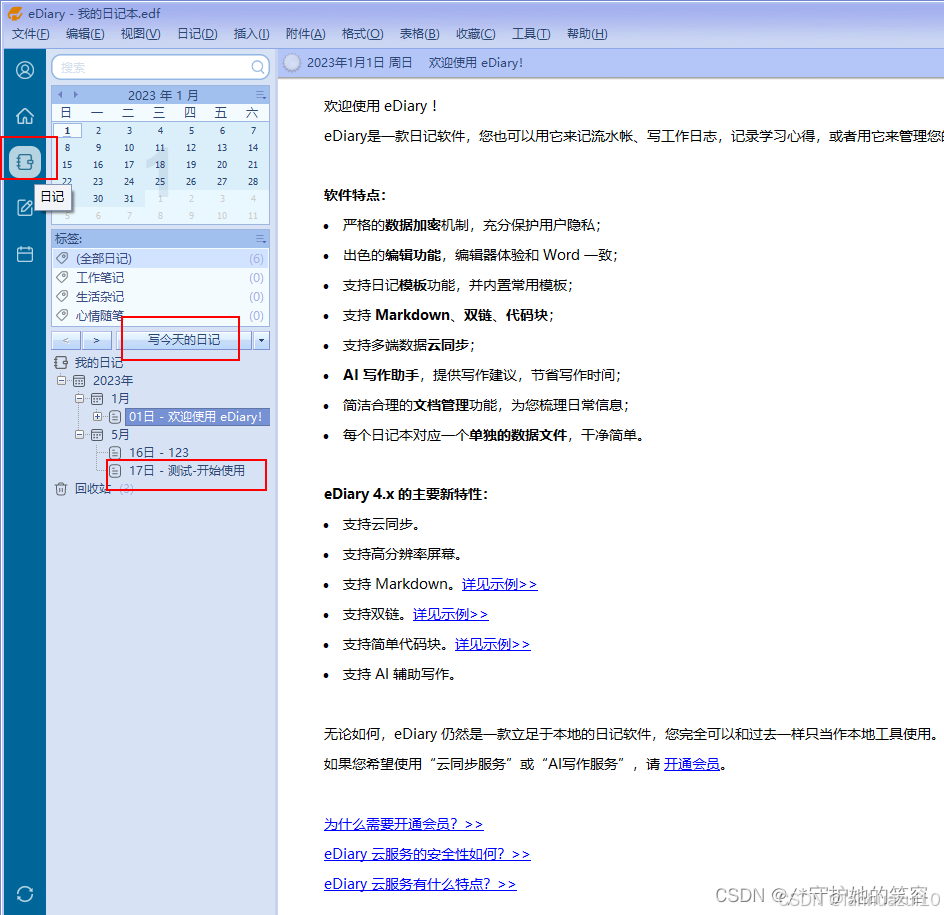Viewport: 944px width, 915px height.
Task: Open the 编辑(E) menu
Action: pyautogui.click(x=85, y=34)
